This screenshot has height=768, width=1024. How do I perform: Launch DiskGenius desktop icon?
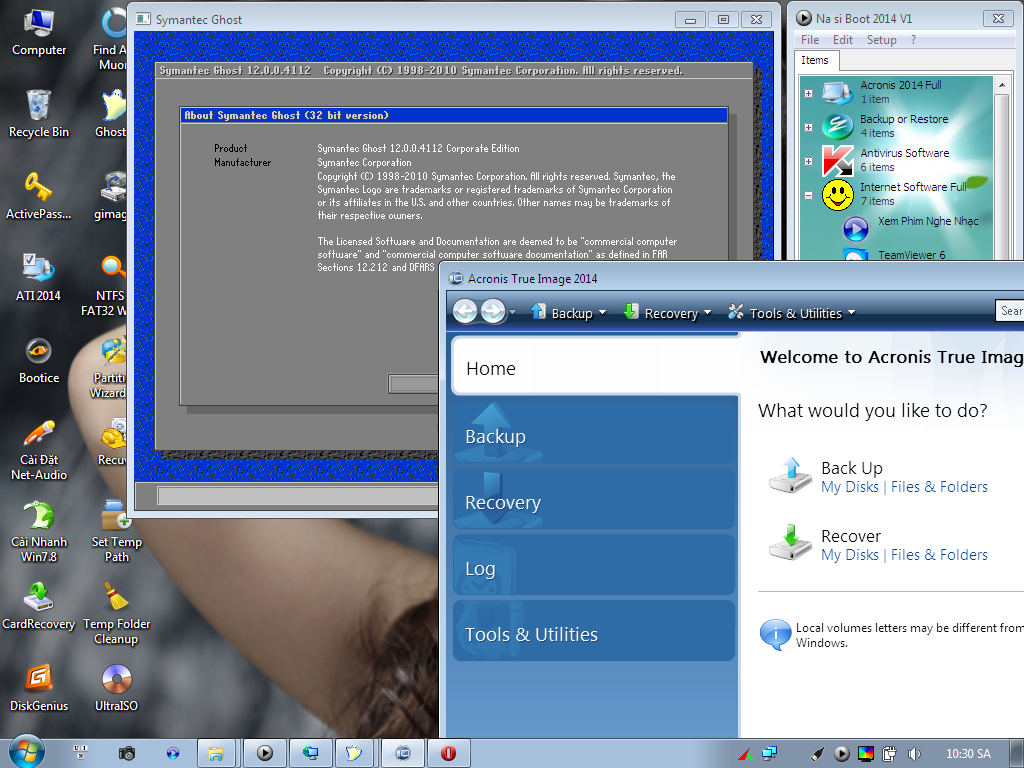[x=39, y=687]
